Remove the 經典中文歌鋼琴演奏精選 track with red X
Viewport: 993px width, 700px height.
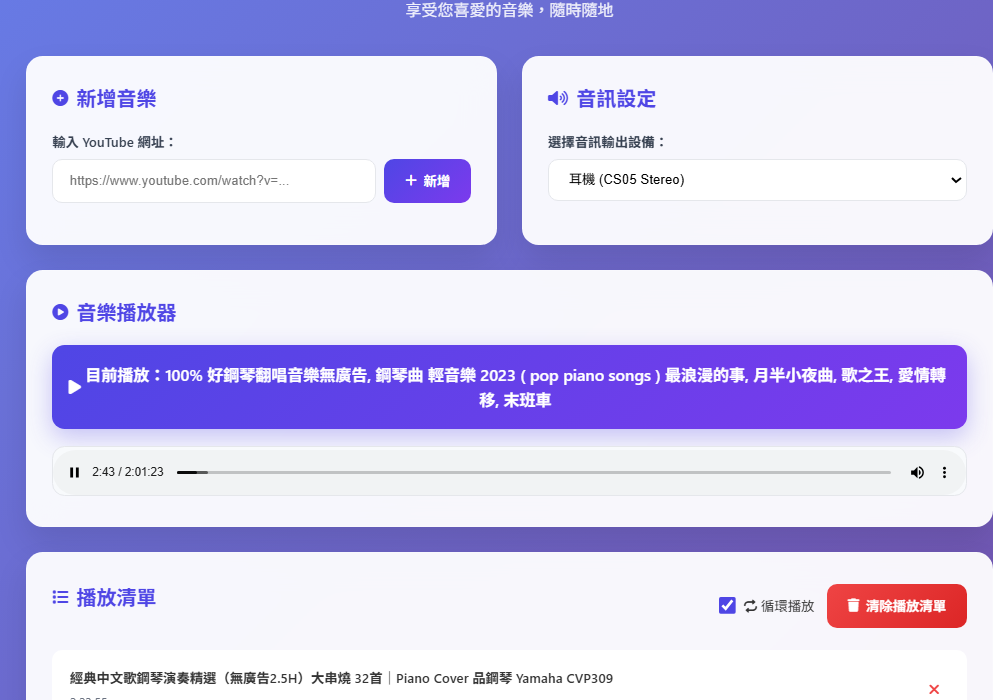point(934,689)
